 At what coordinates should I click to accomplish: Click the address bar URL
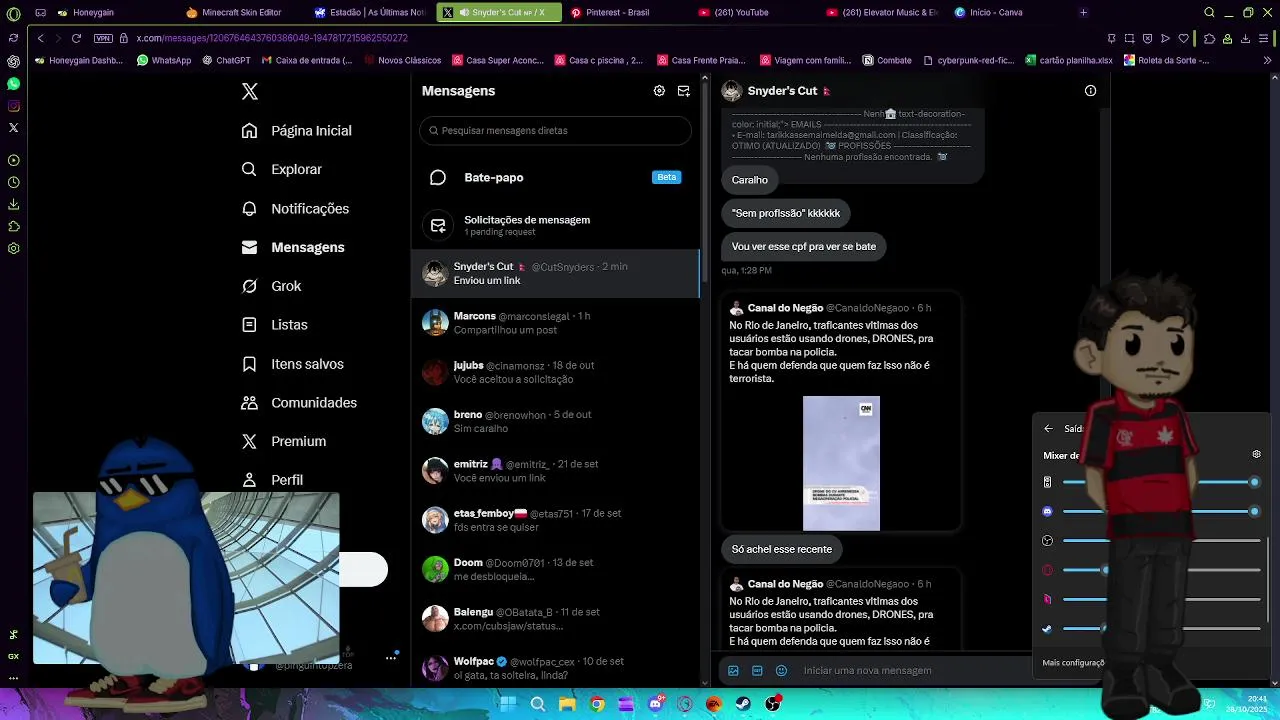pos(272,38)
